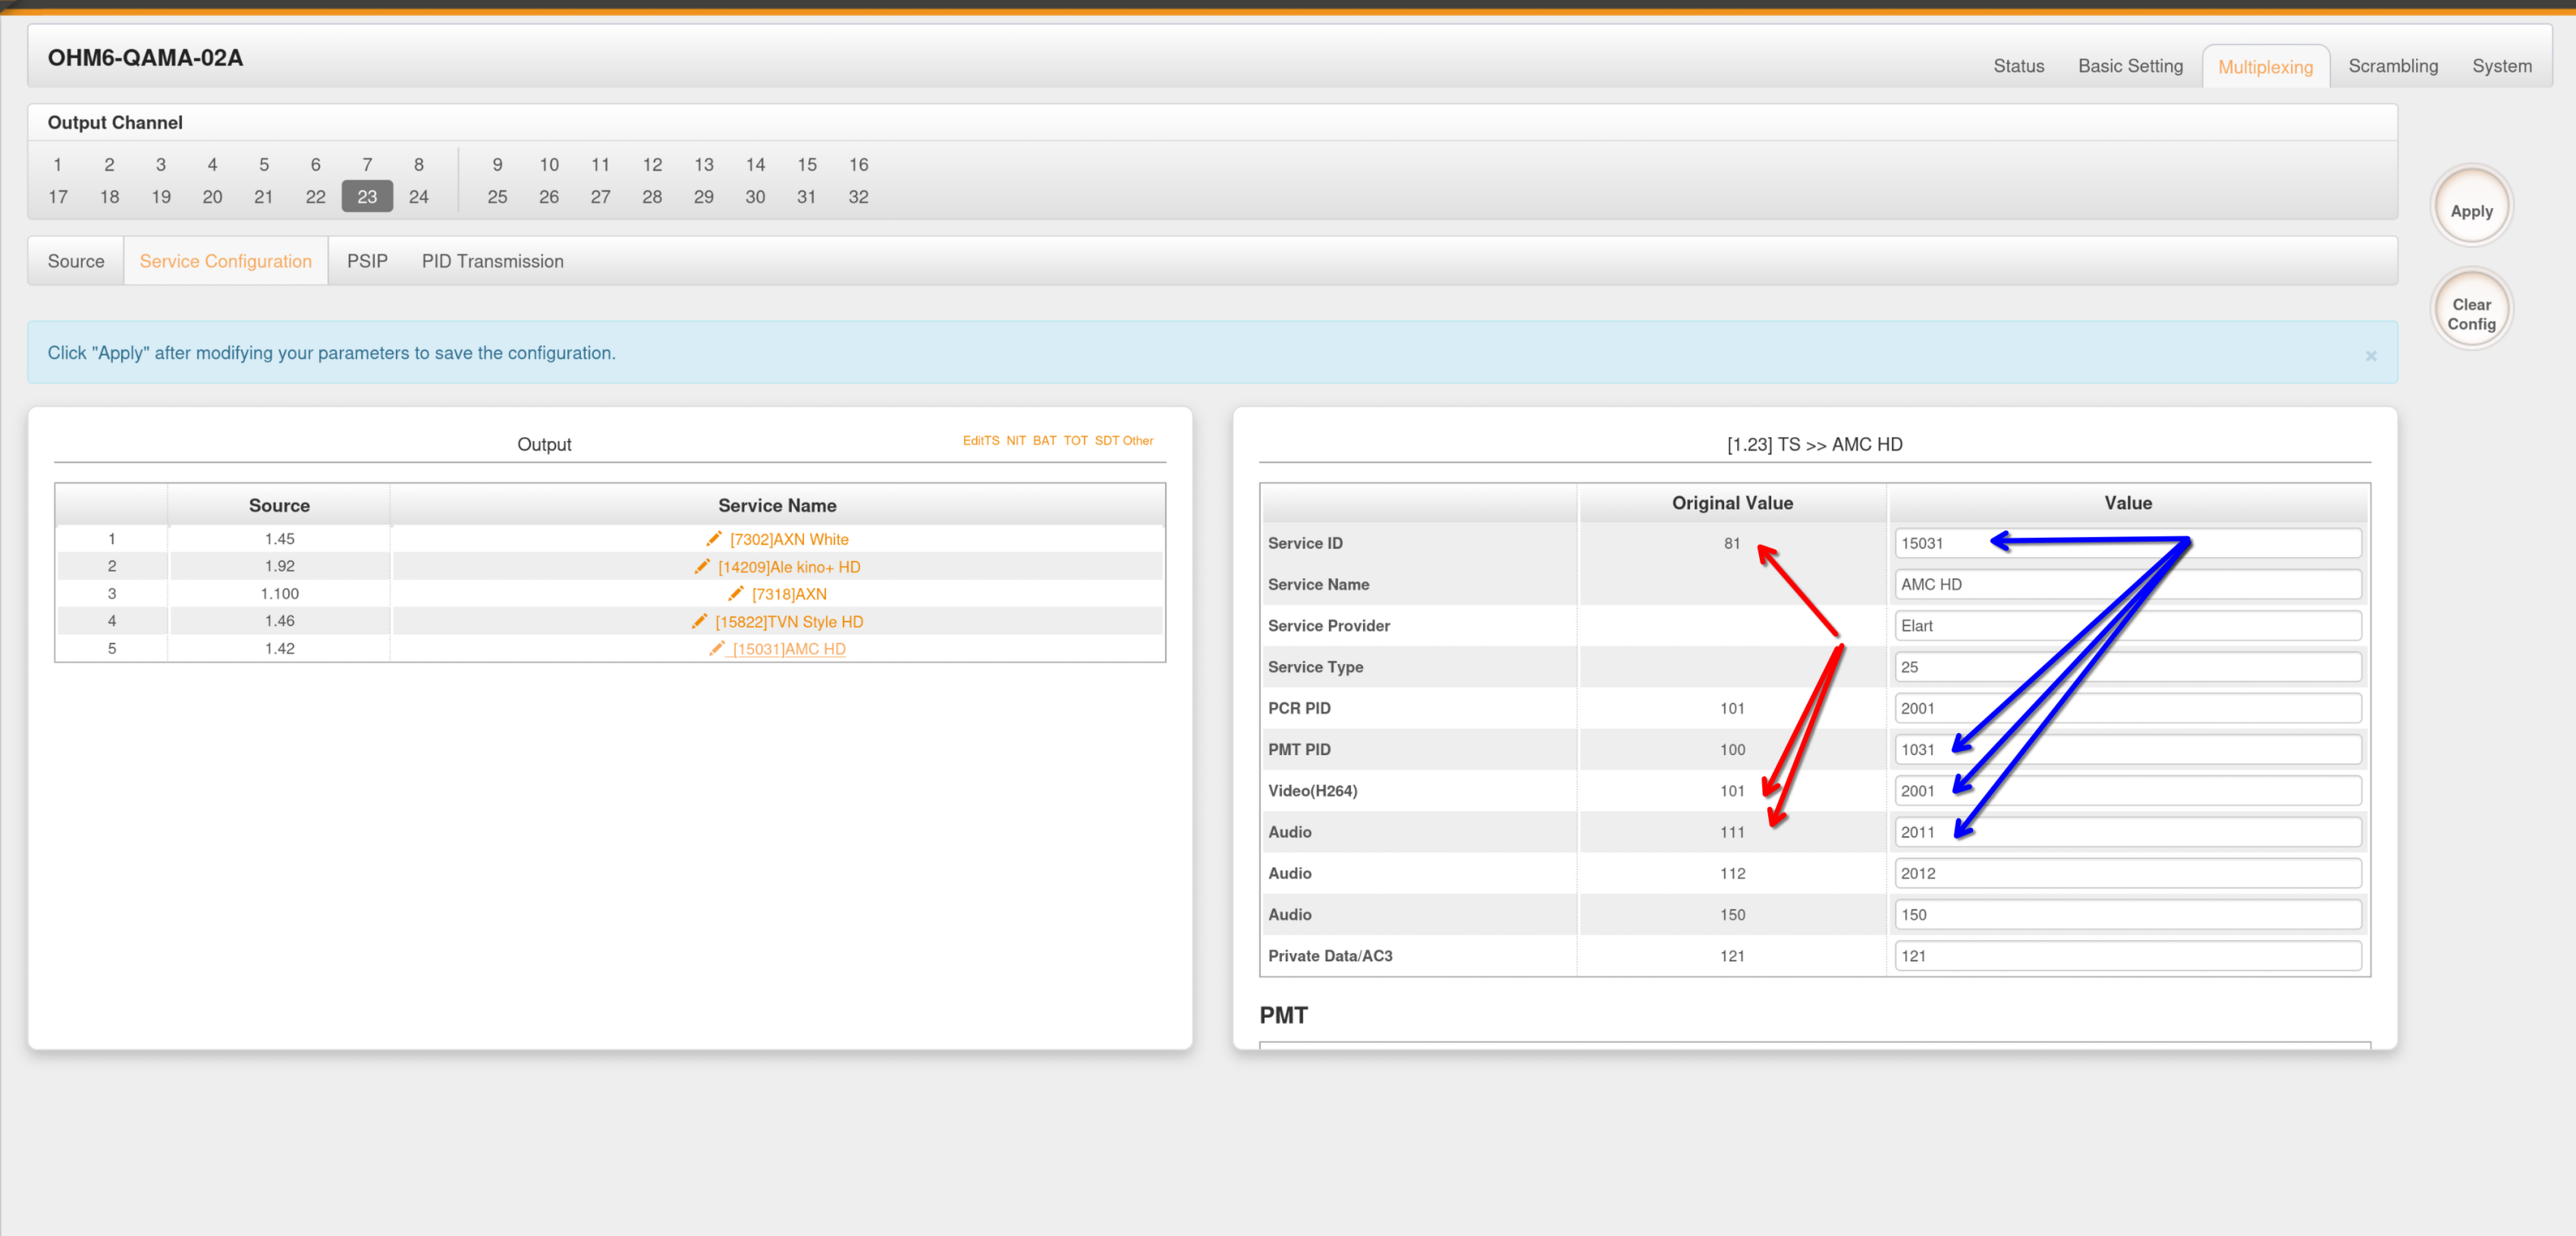2576x1236 pixels.
Task: Switch to the PSIP sub-tab
Action: 367,261
